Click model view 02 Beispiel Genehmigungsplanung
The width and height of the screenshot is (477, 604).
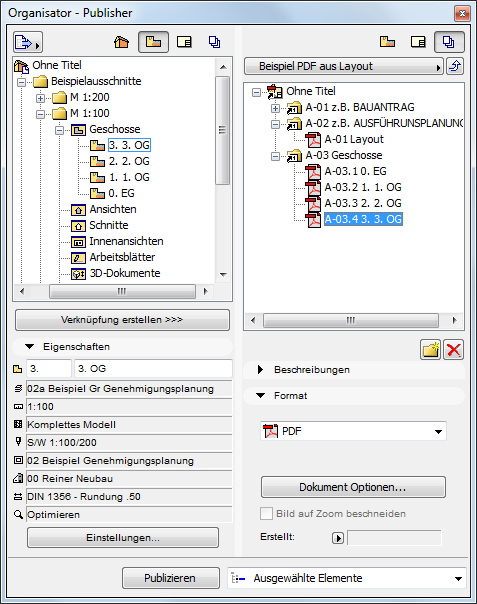tap(129, 460)
